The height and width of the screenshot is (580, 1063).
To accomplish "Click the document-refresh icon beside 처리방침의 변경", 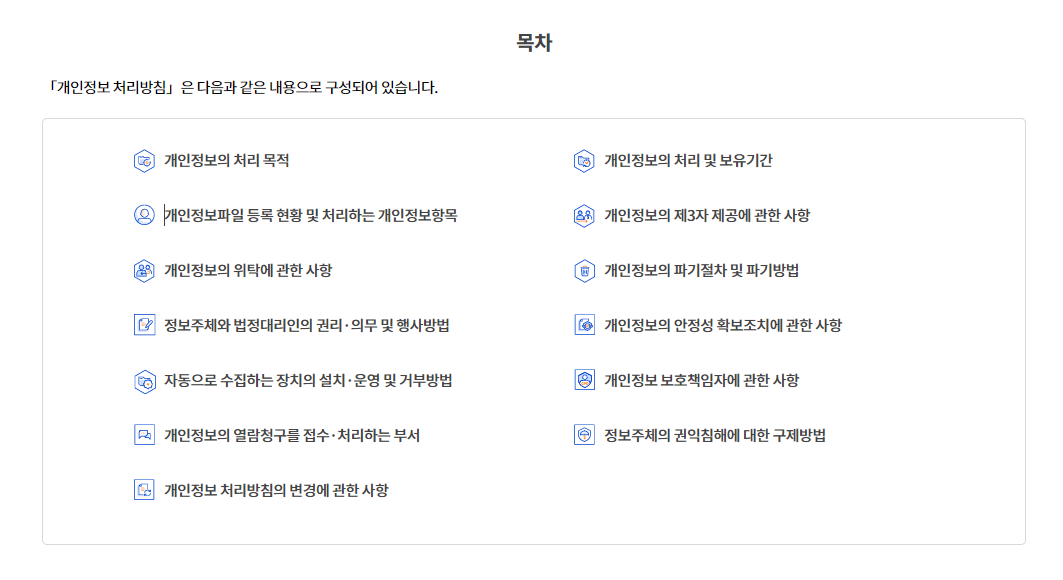I will (144, 490).
